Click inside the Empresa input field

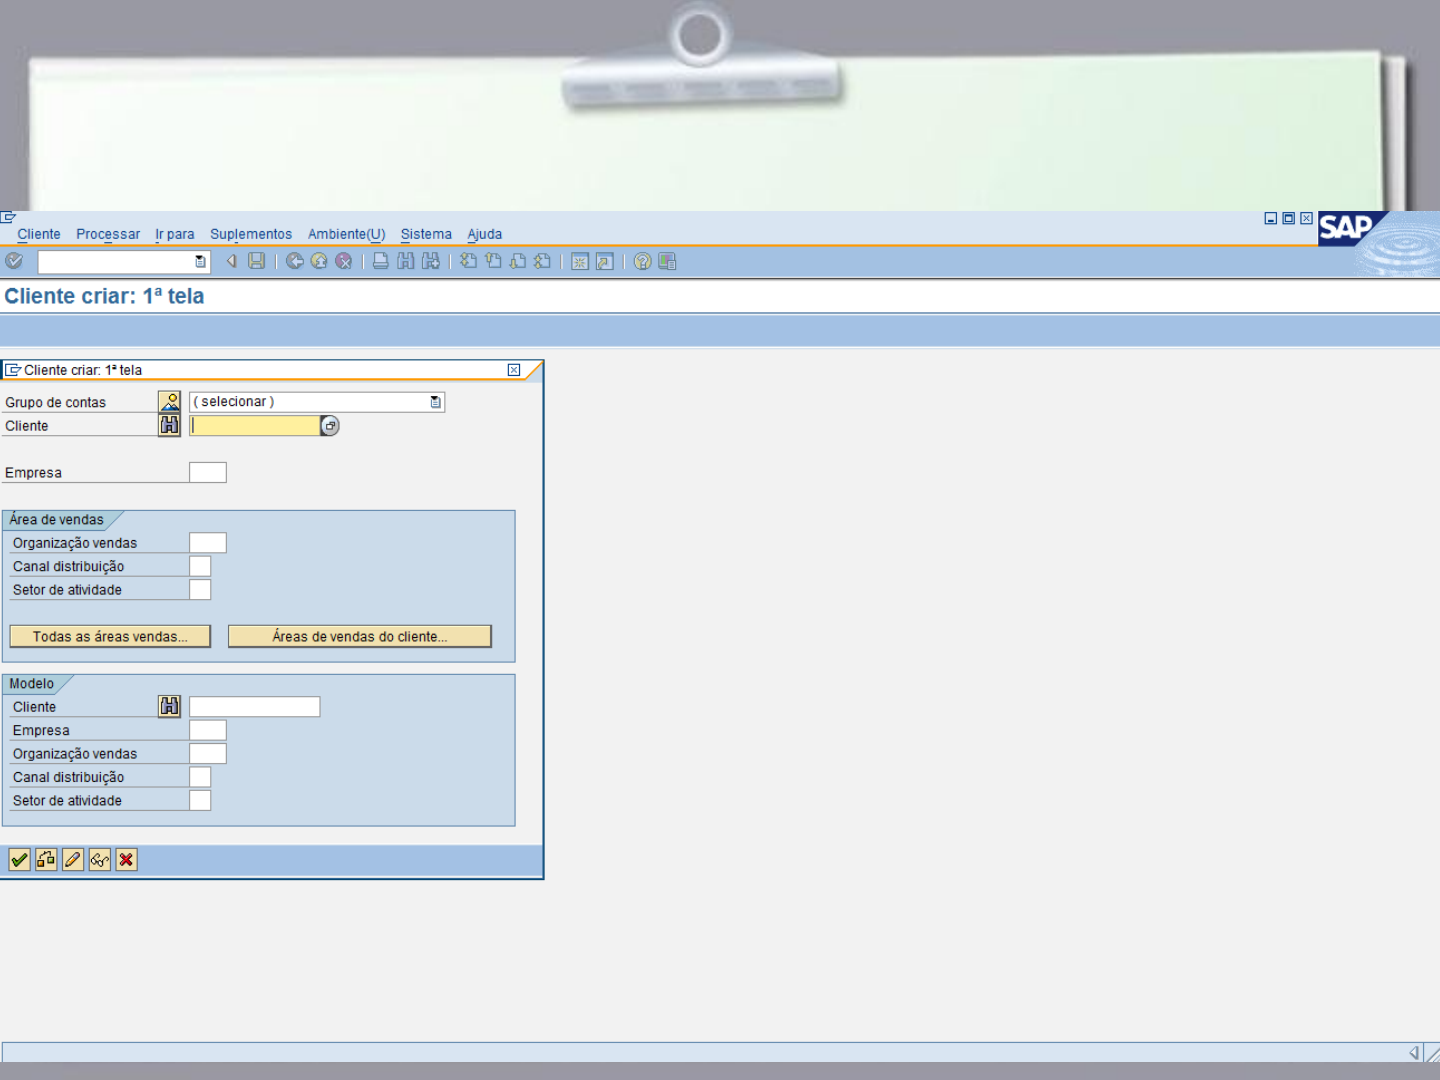pos(208,471)
